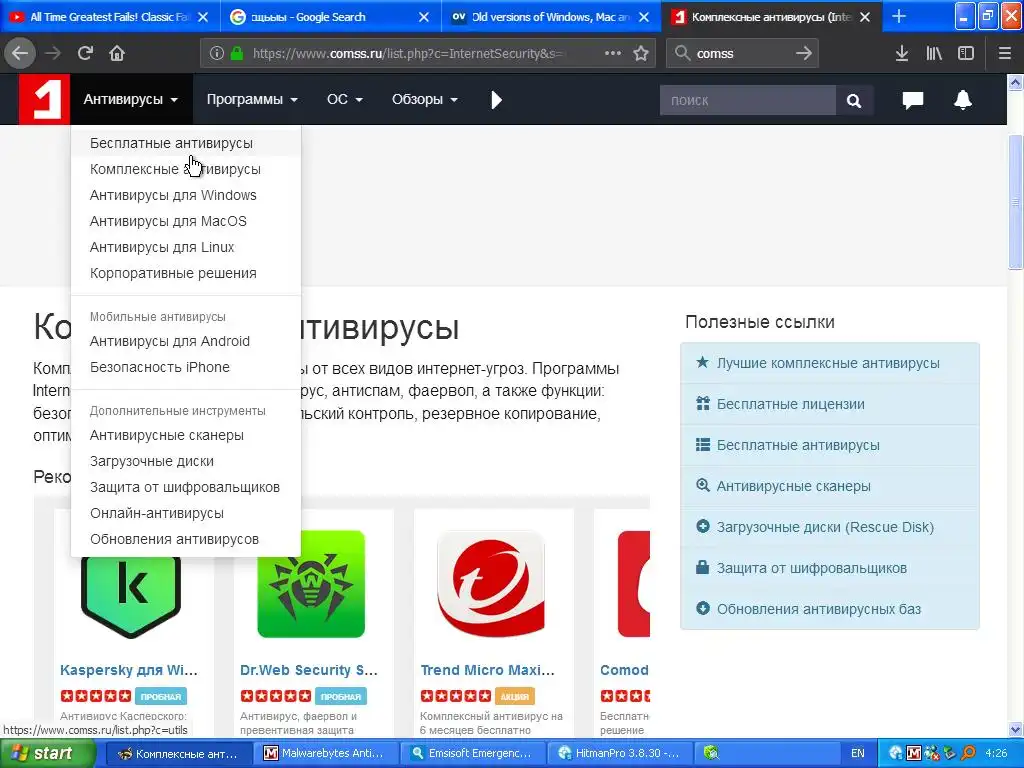Toggle the Firefox sidebar icon
The width and height of the screenshot is (1024, 768).
click(x=966, y=53)
